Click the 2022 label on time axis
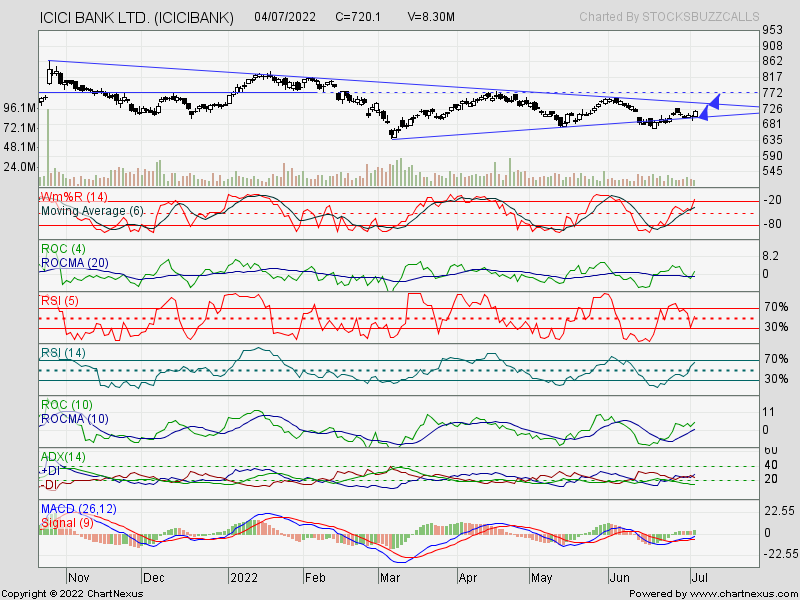Screen dimensions: 800x600 243,578
